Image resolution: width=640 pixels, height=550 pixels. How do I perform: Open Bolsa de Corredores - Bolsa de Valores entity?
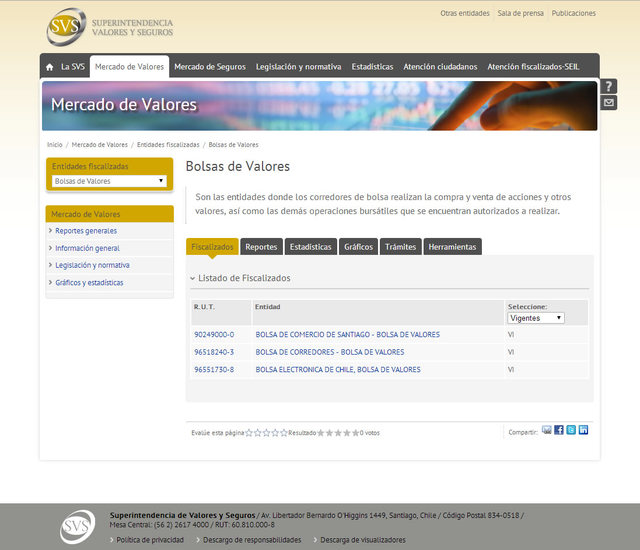click(330, 352)
